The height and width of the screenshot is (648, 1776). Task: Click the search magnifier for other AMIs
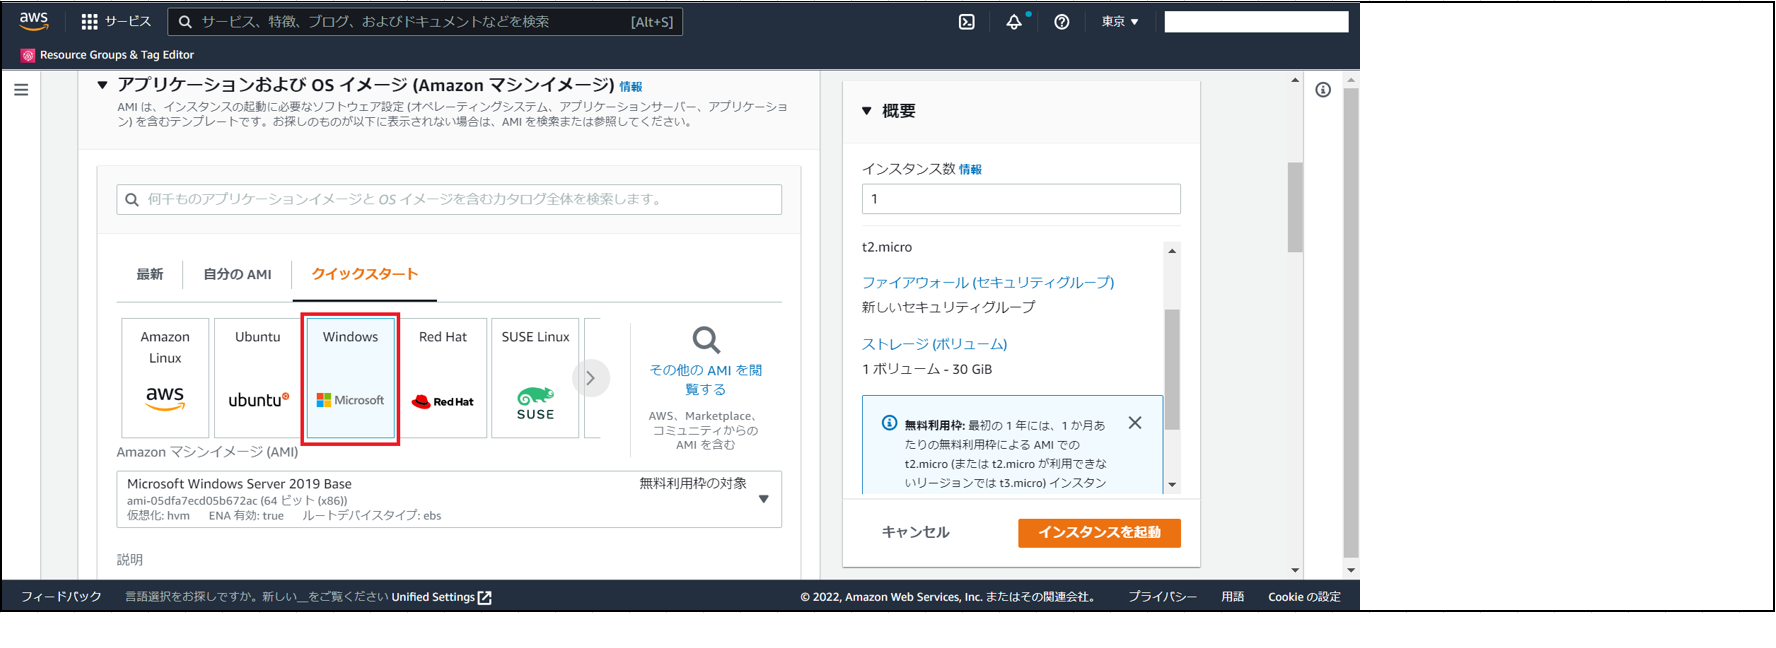coord(706,340)
